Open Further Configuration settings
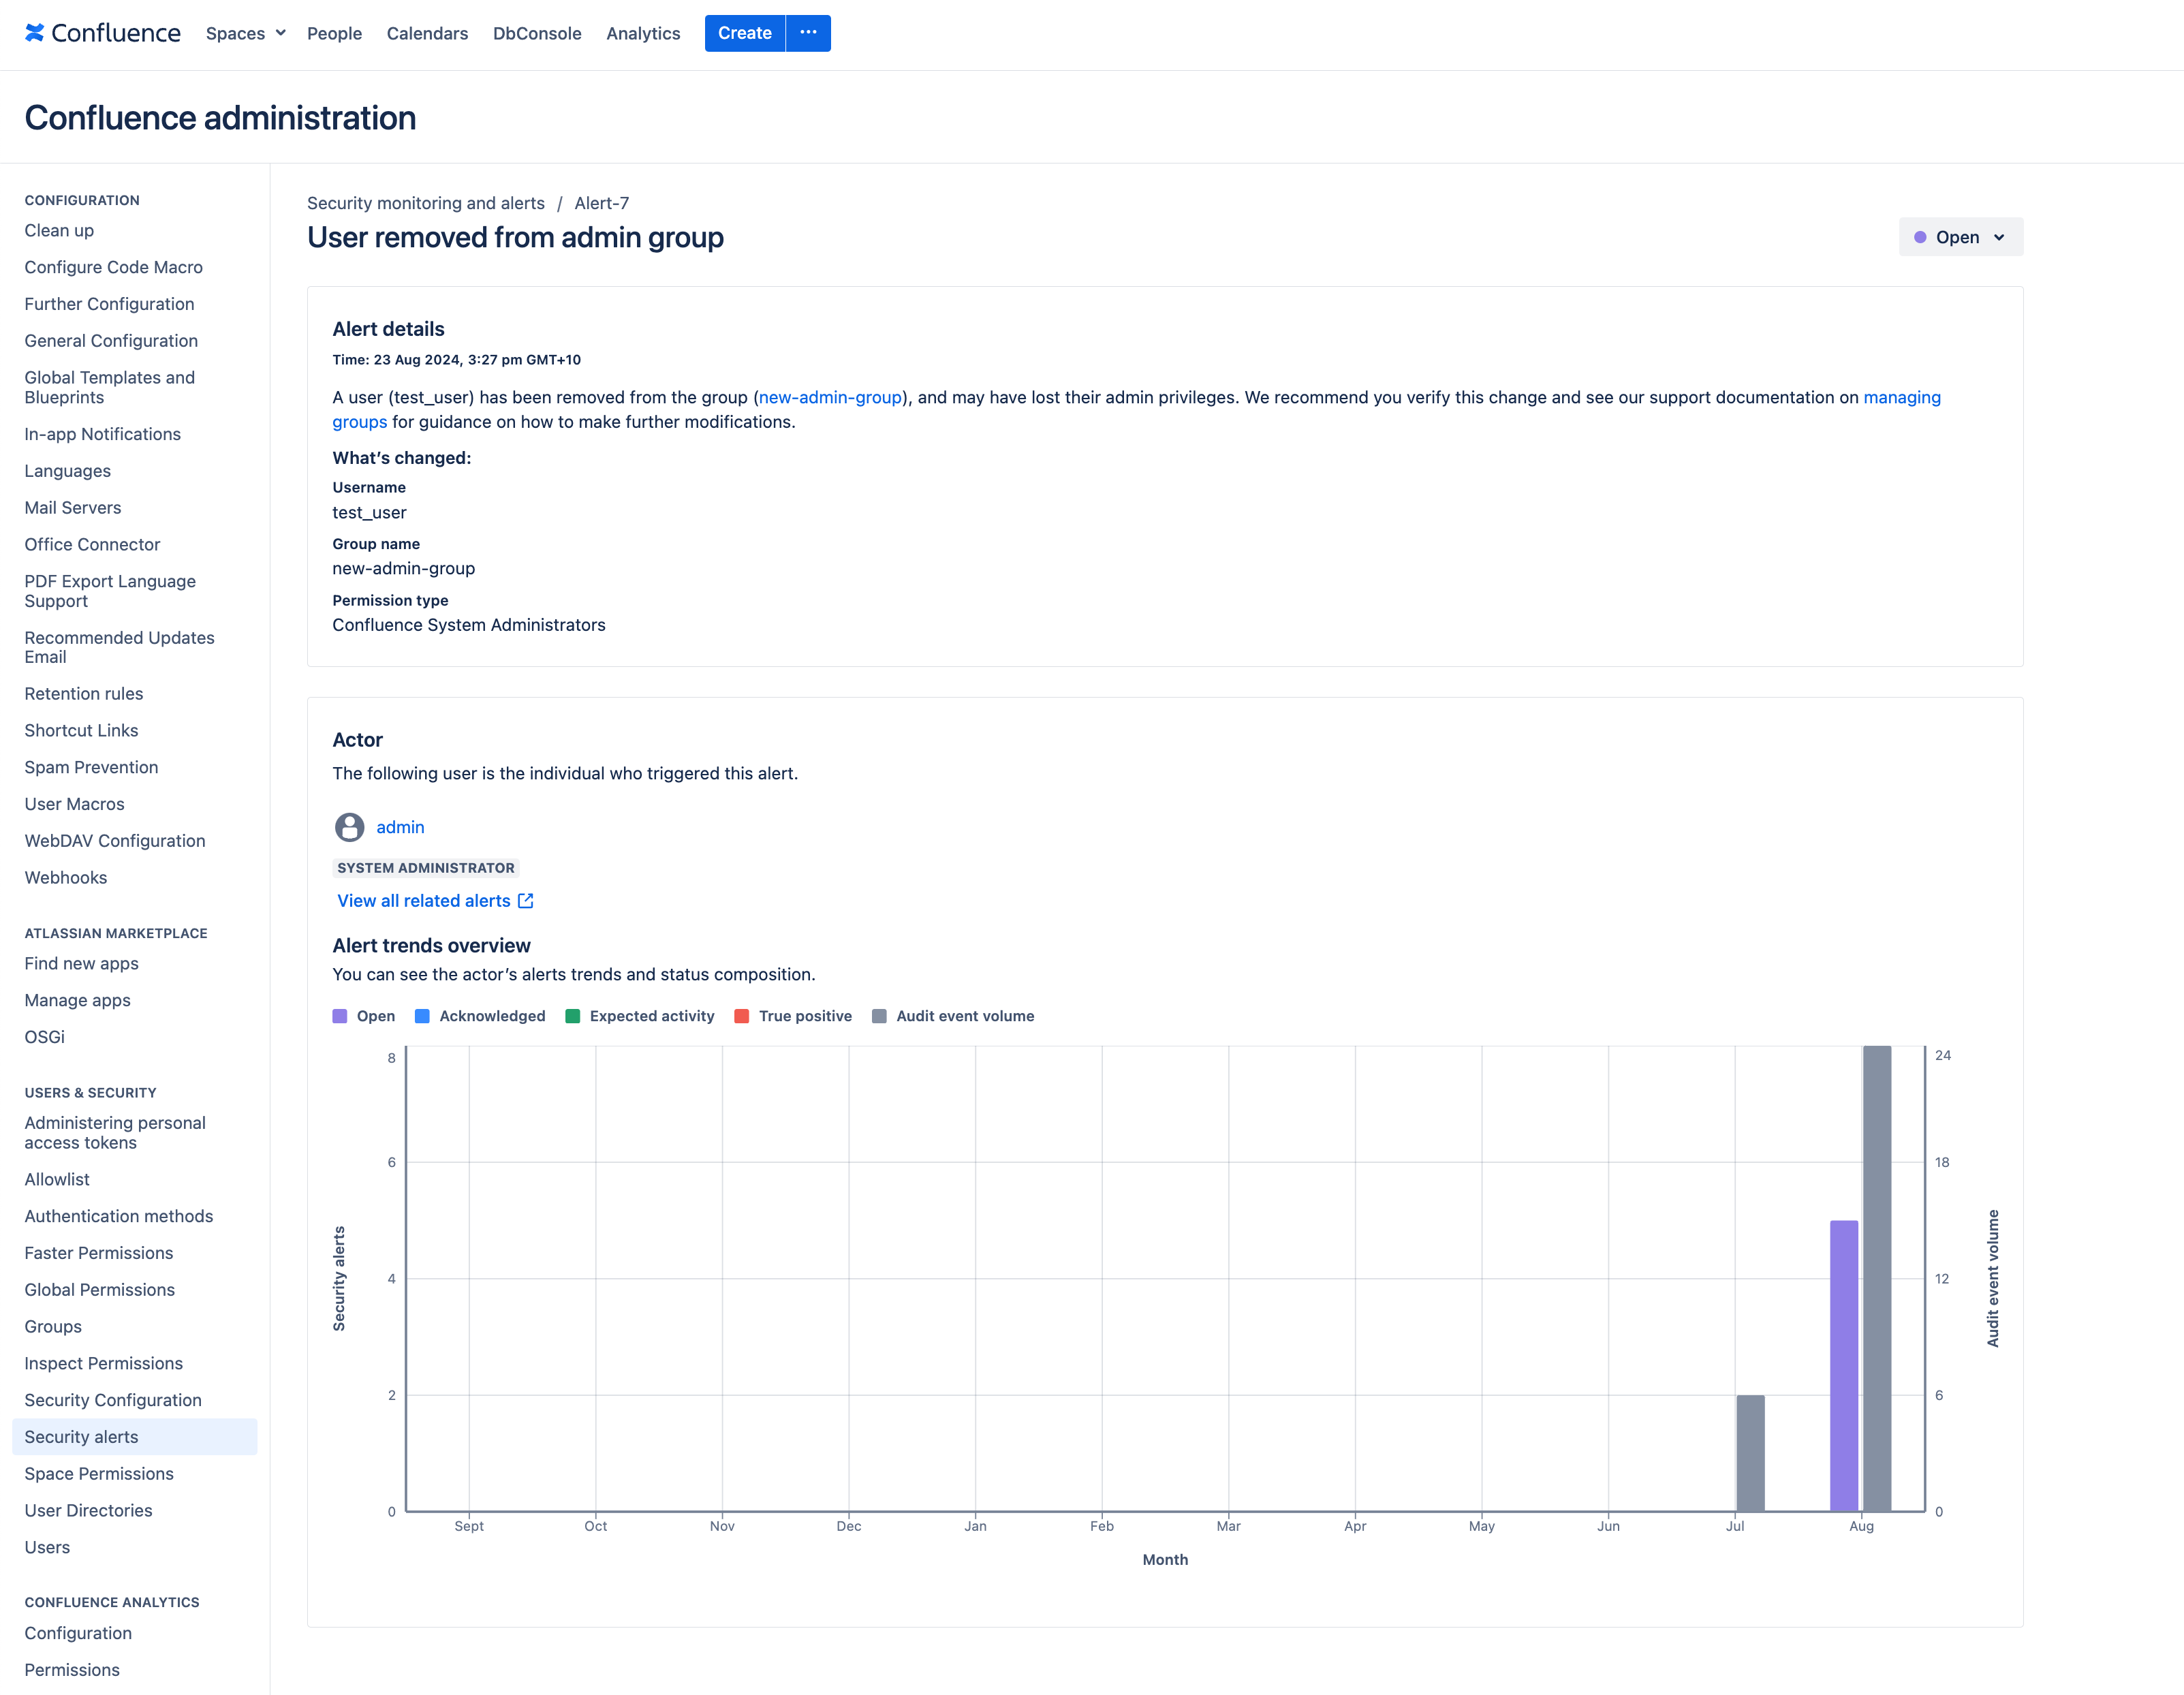Viewport: 2184px width, 1695px height. tap(109, 304)
